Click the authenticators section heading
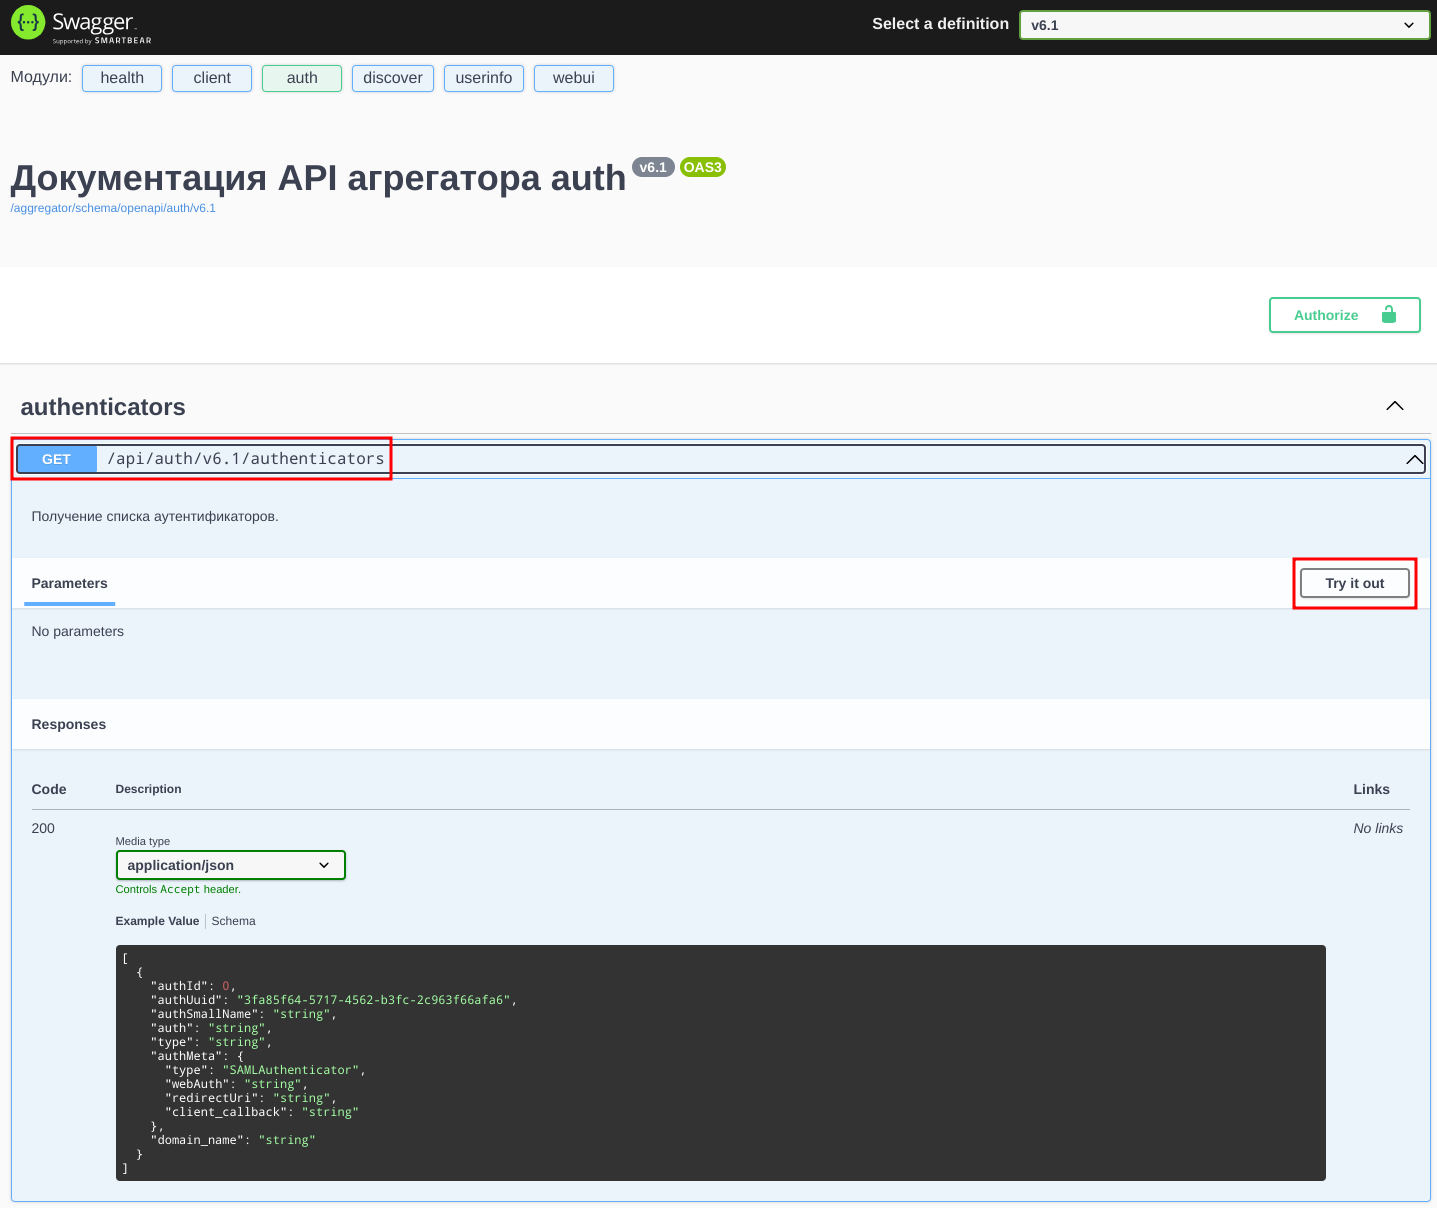The width and height of the screenshot is (1437, 1208). click(103, 407)
